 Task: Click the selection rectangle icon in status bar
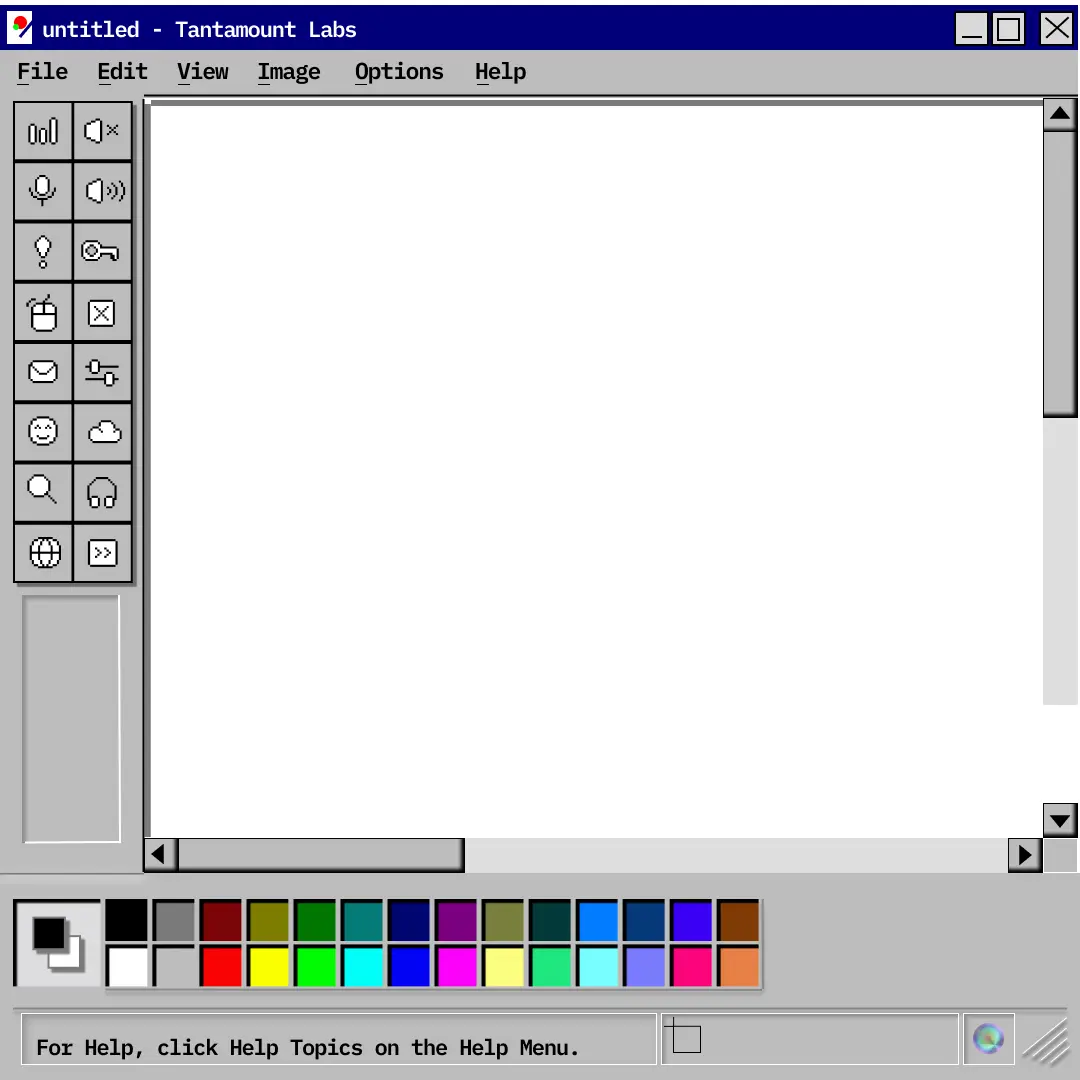[683, 1035]
